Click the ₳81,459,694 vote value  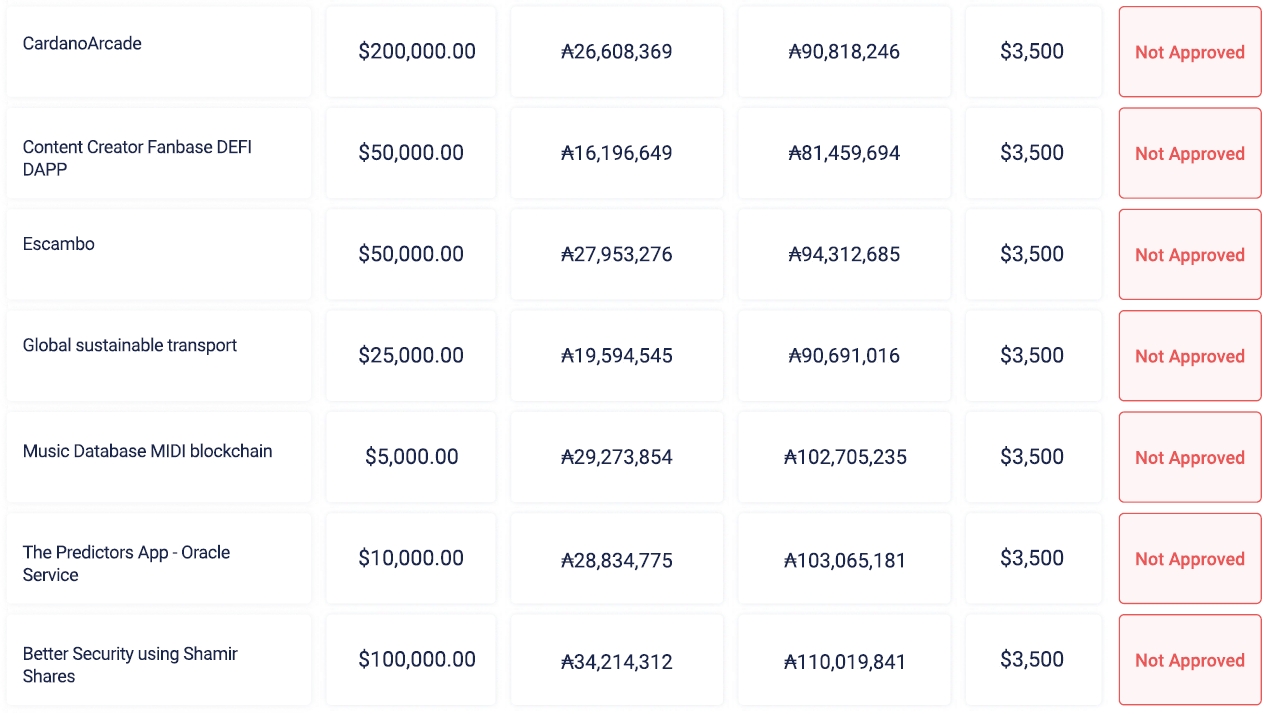pos(844,154)
